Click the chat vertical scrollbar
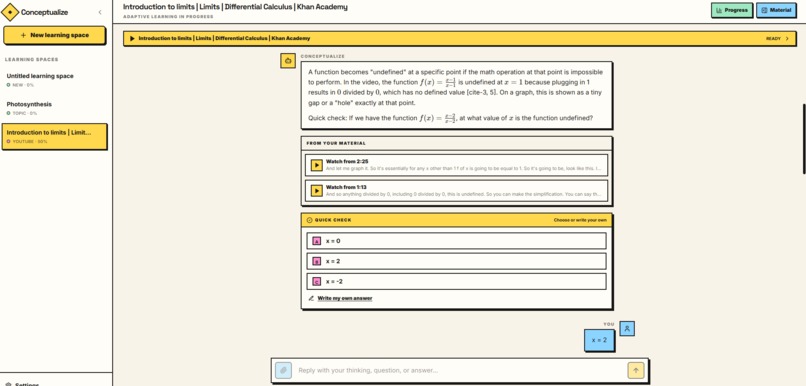Screen dimensions: 806x386 [x=804, y=139]
